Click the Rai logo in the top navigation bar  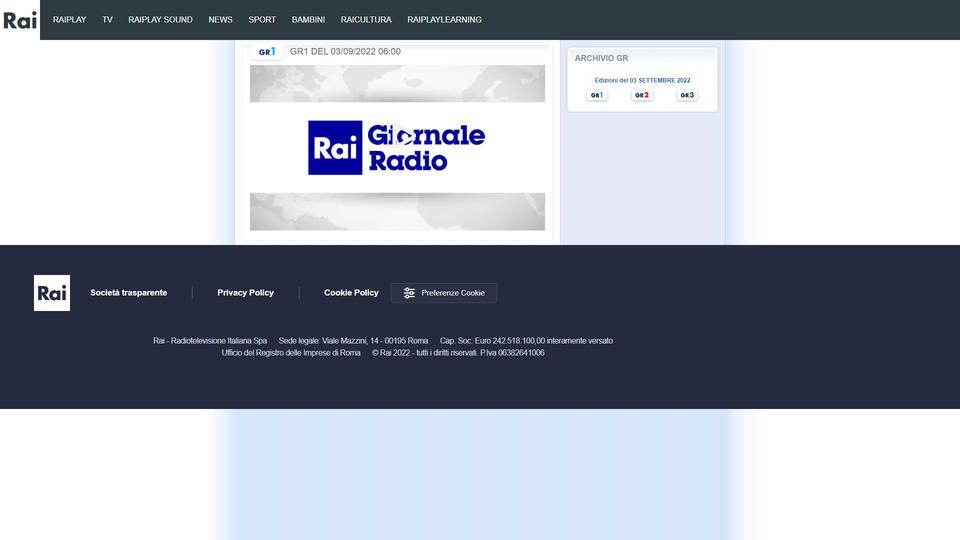(20, 20)
